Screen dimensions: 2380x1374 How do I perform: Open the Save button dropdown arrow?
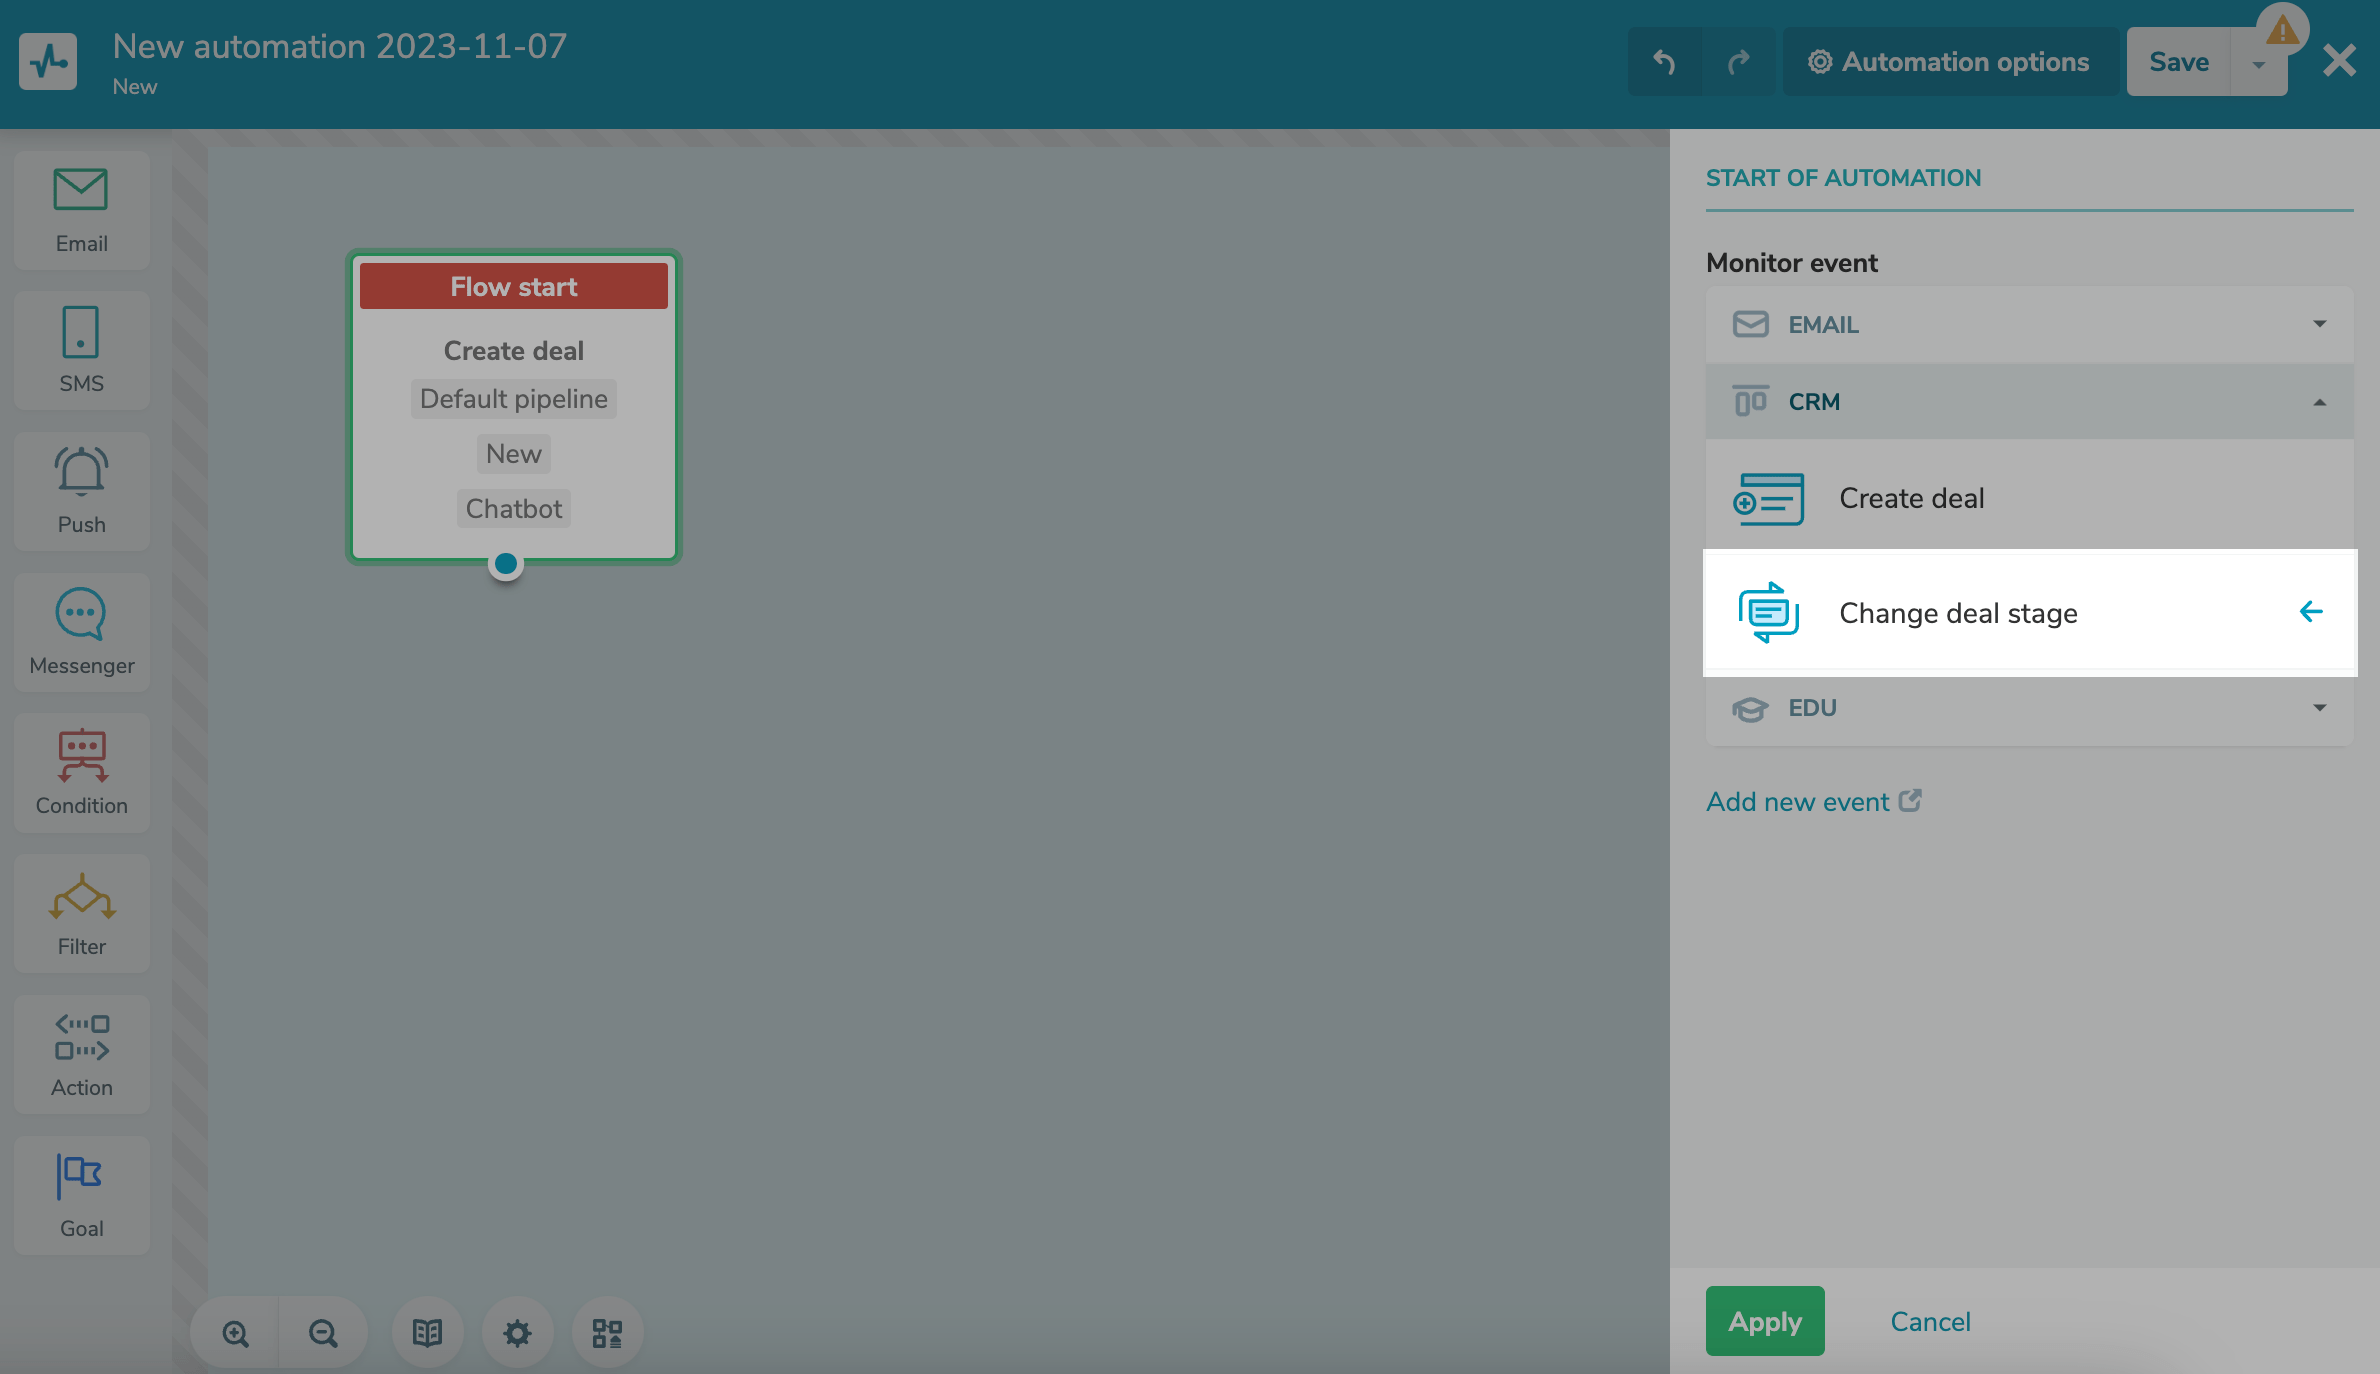[2258, 63]
